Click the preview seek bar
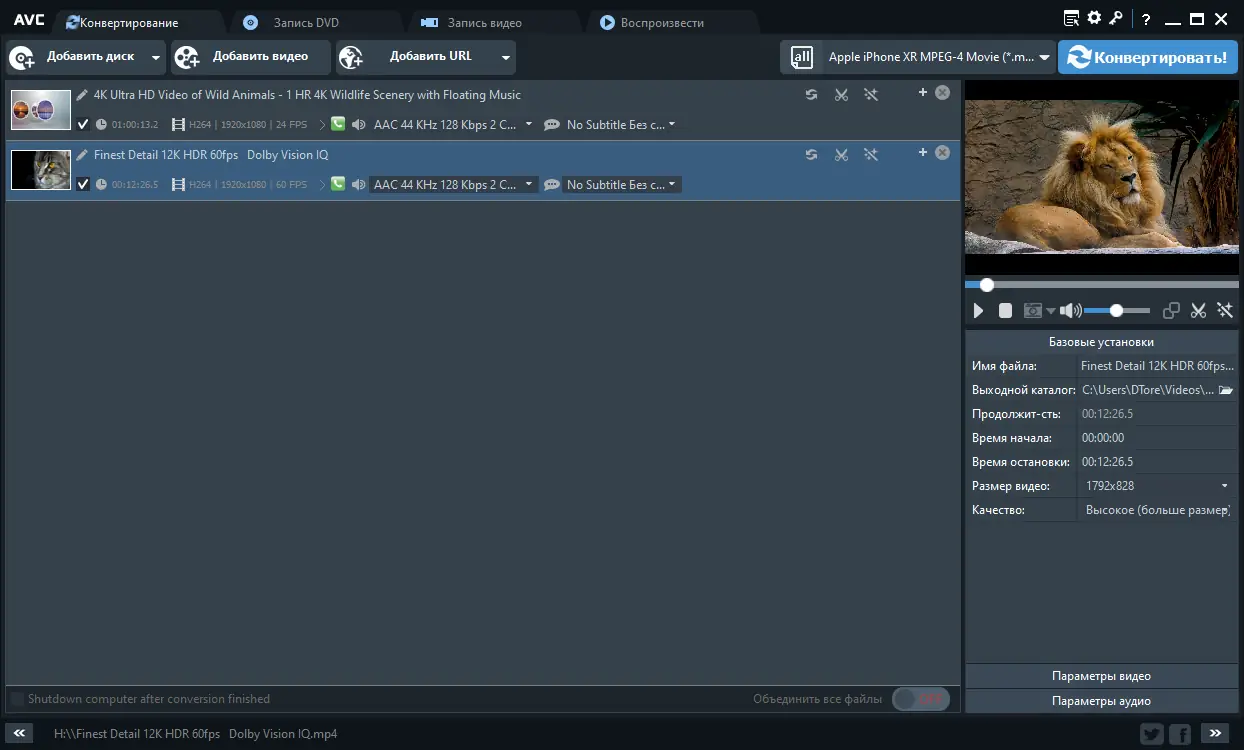The width and height of the screenshot is (1244, 750). (x=1101, y=285)
